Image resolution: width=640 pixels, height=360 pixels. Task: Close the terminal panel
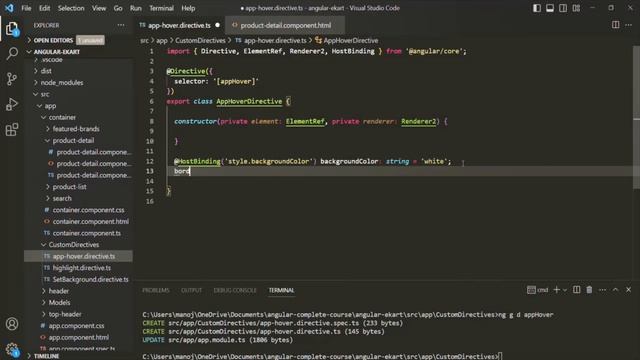click(629, 290)
